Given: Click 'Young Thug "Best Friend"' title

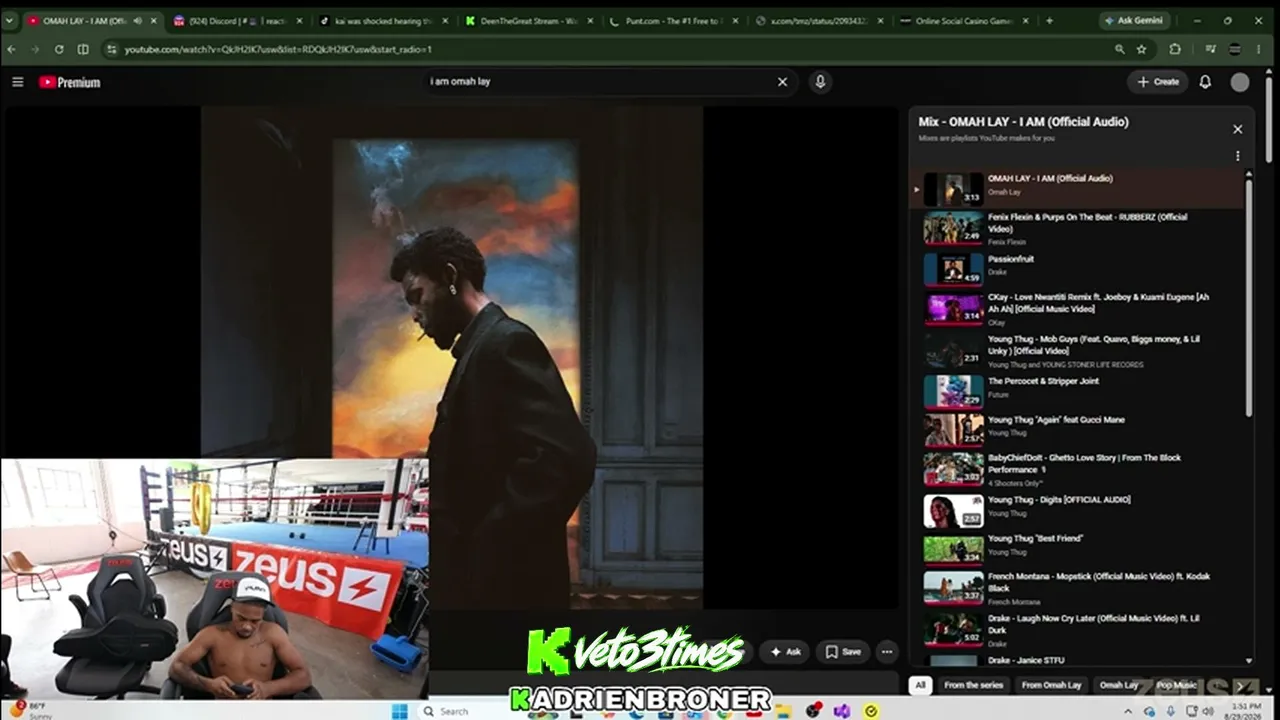Looking at the screenshot, I should coord(1035,539).
